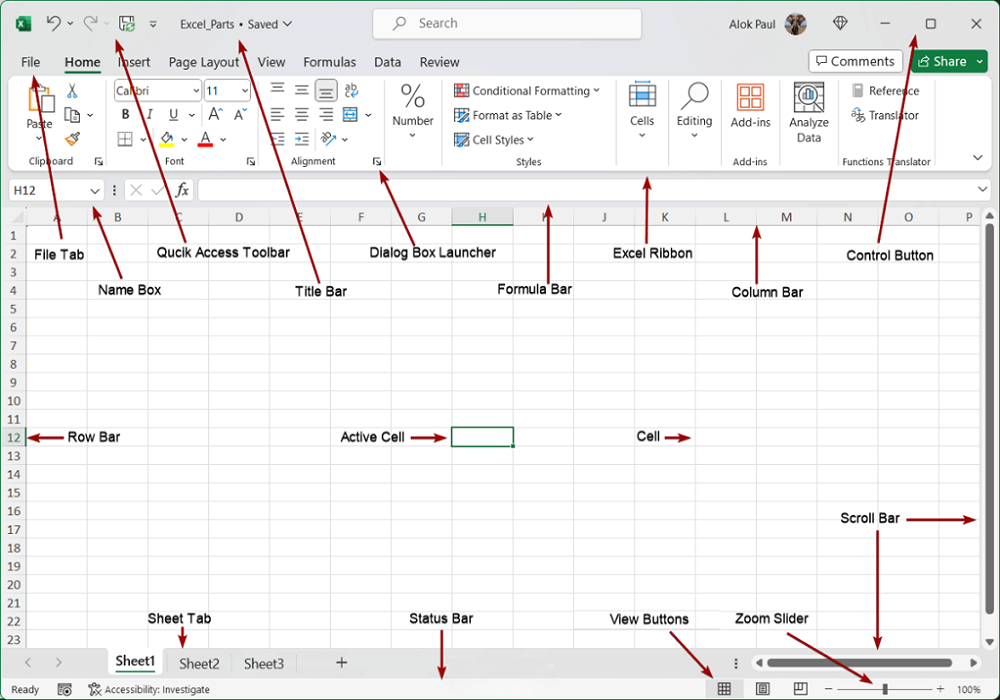This screenshot has height=700, width=1000.
Task: Click the Wrap Text icon
Action: (351, 91)
